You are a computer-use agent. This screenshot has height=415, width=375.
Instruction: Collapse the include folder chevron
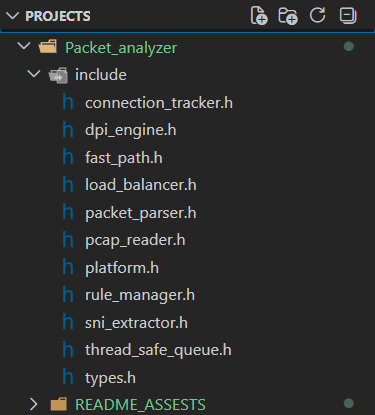pyautogui.click(x=34, y=73)
